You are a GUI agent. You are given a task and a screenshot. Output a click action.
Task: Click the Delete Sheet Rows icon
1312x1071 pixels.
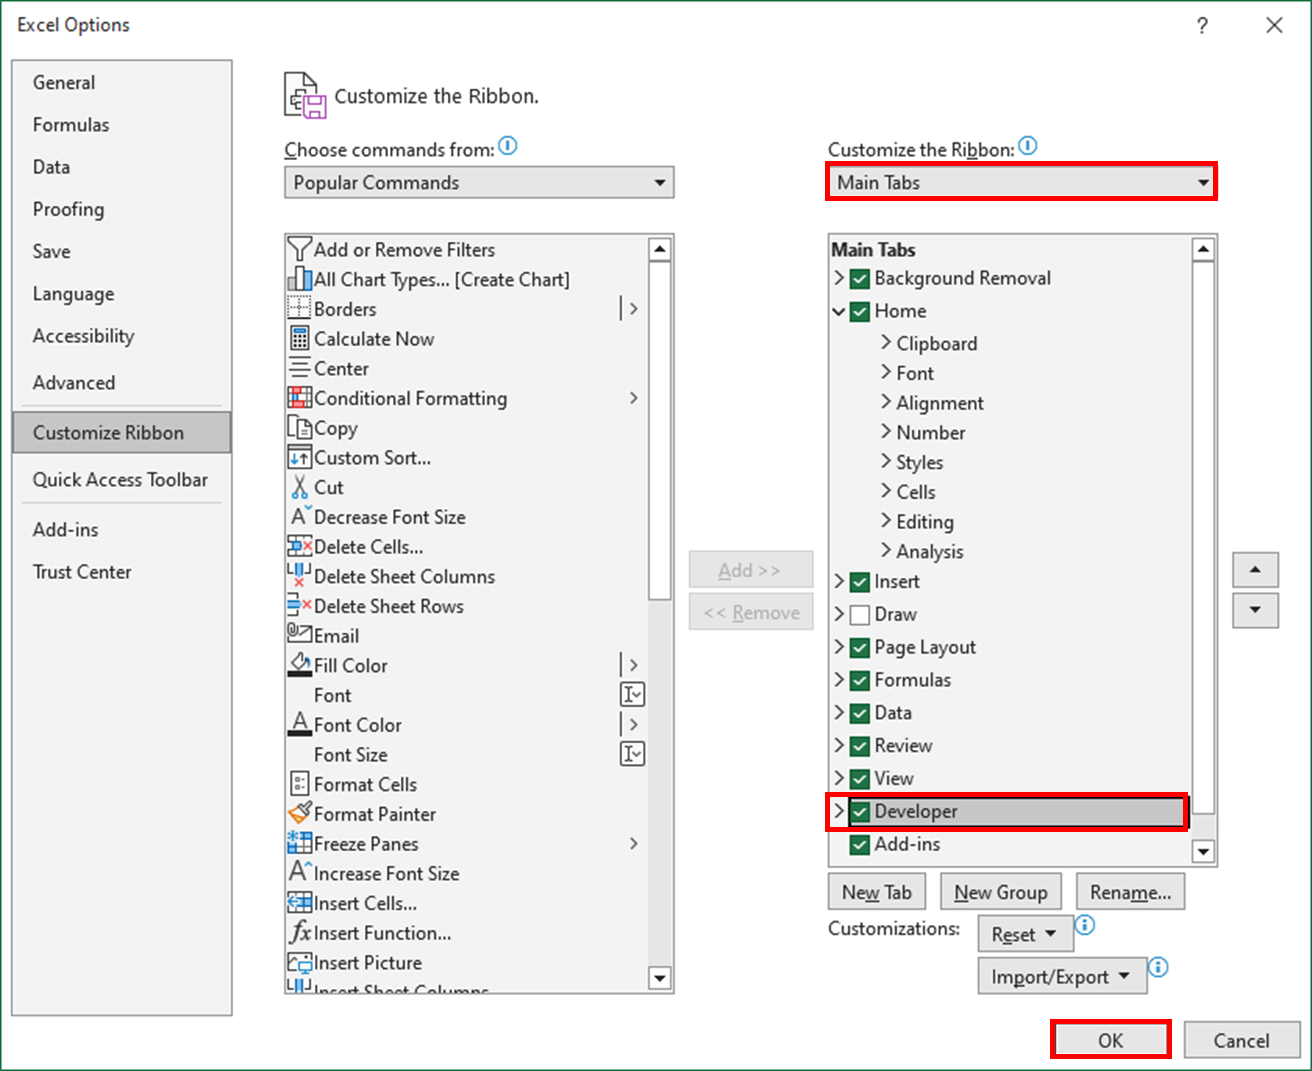coord(299,606)
